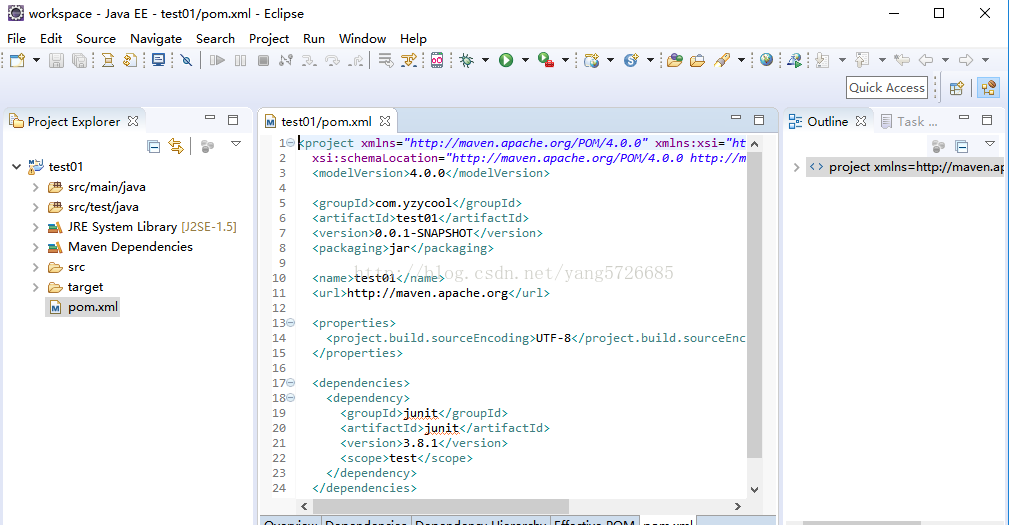Click the Disconnect toolbar icon
Screen dimensions: 1009x525
(x=286, y=60)
